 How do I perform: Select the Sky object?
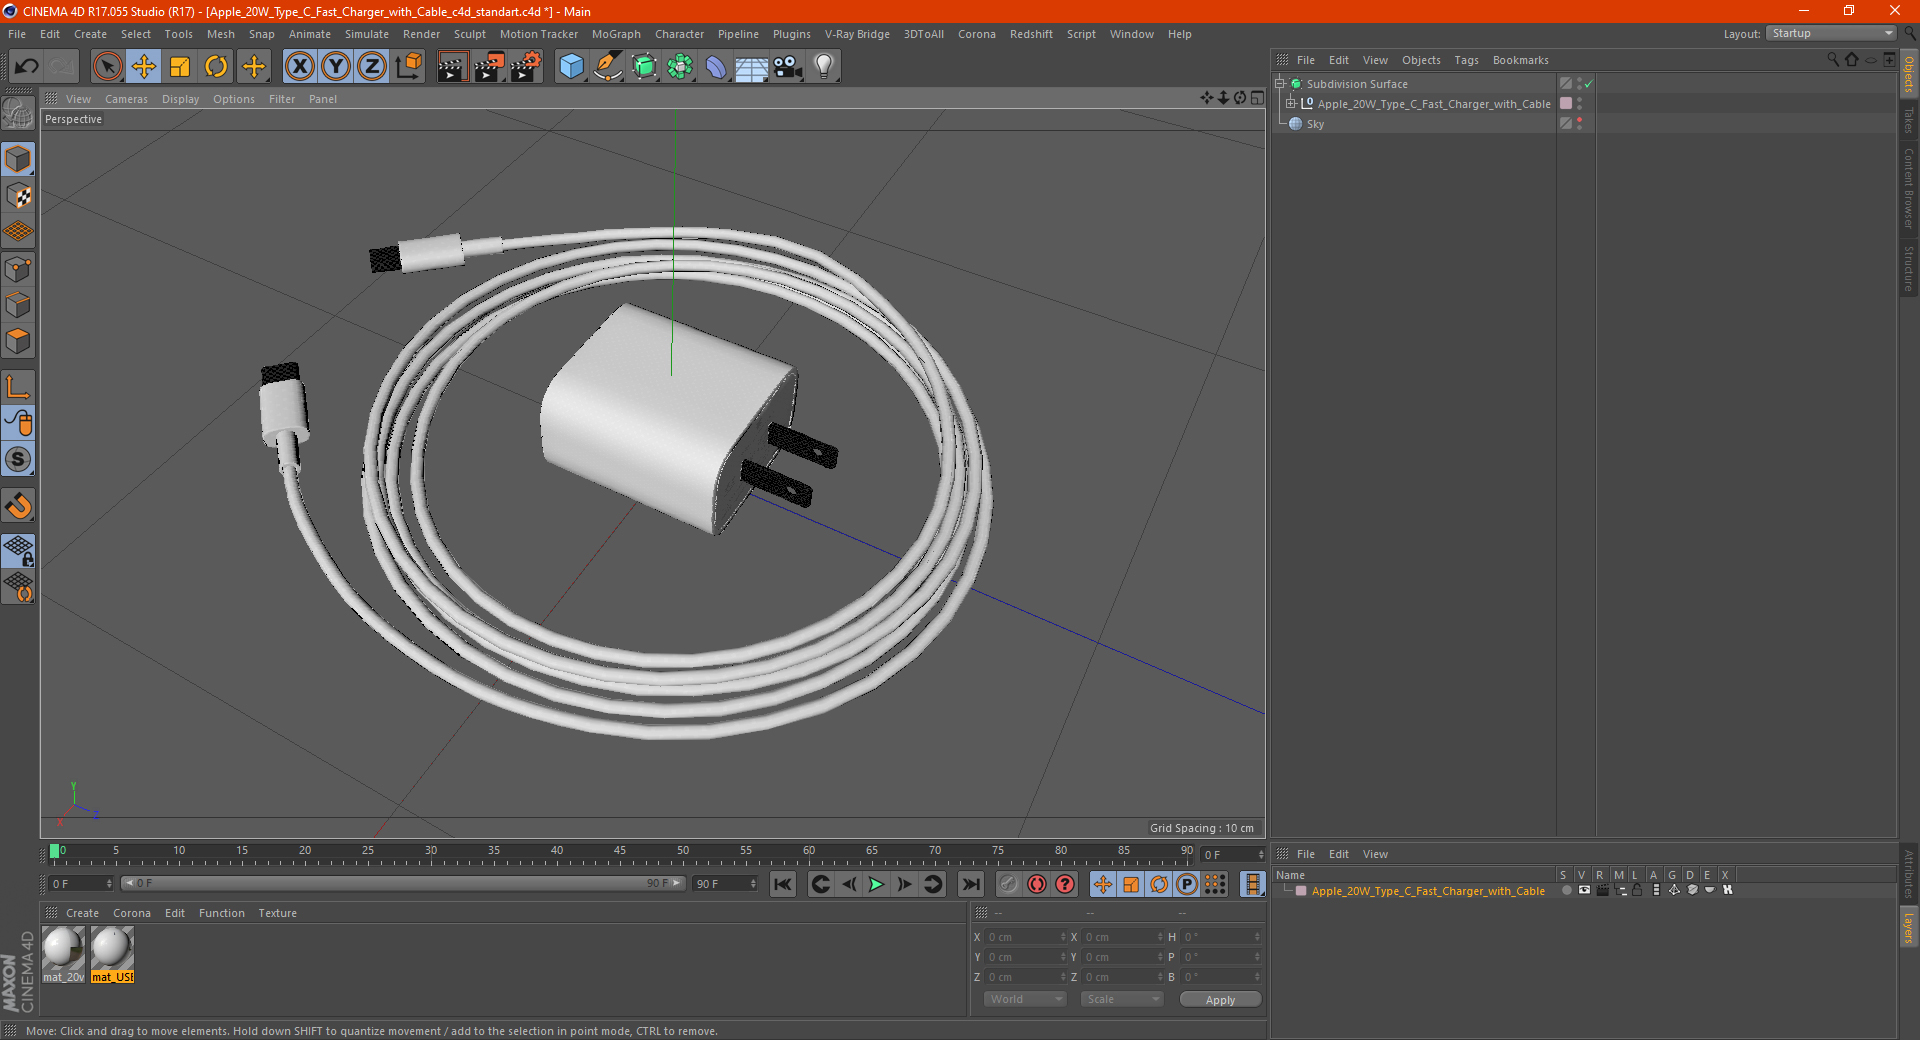click(1315, 124)
